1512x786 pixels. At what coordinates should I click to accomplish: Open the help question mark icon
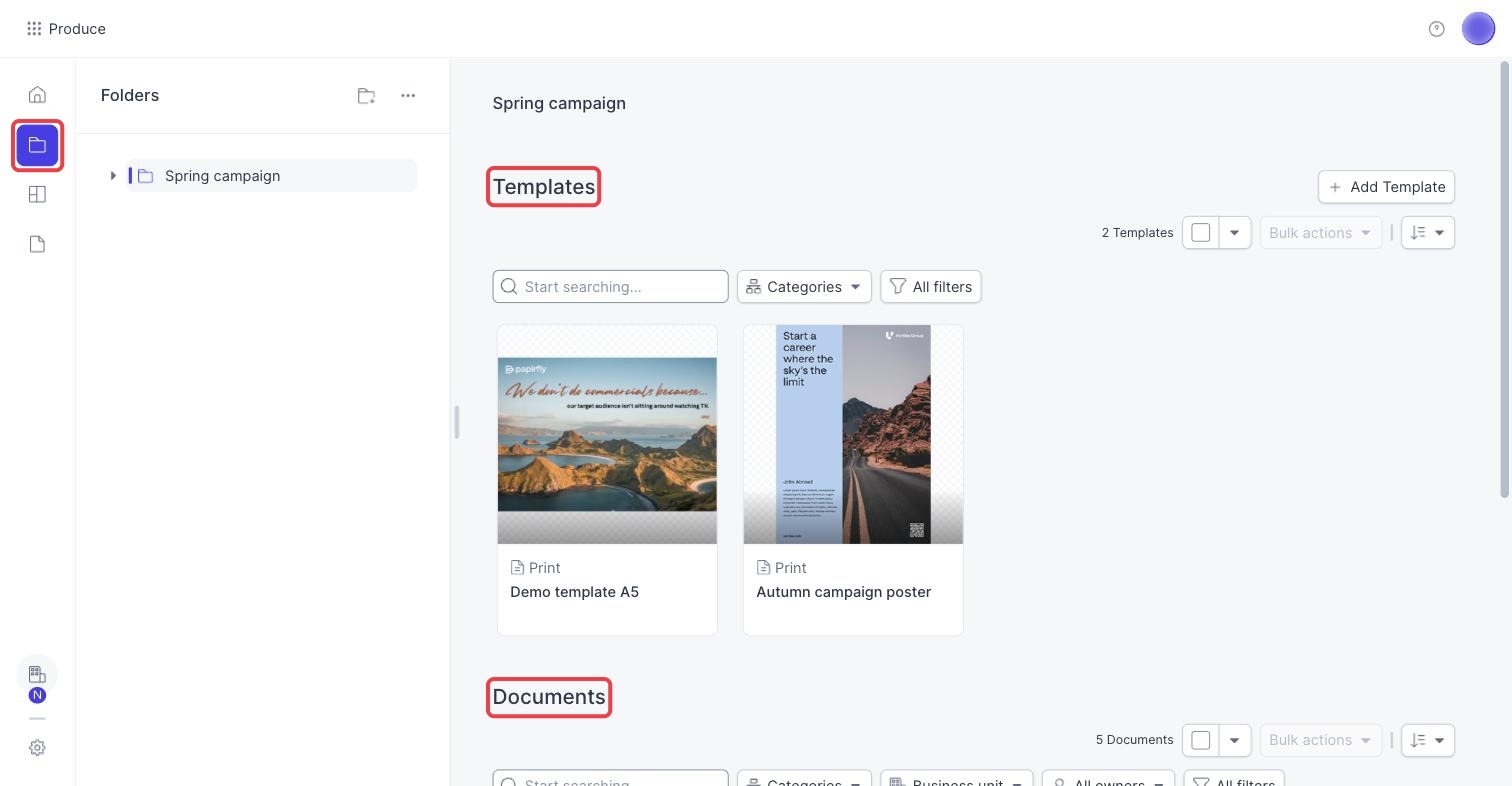[x=1437, y=29]
